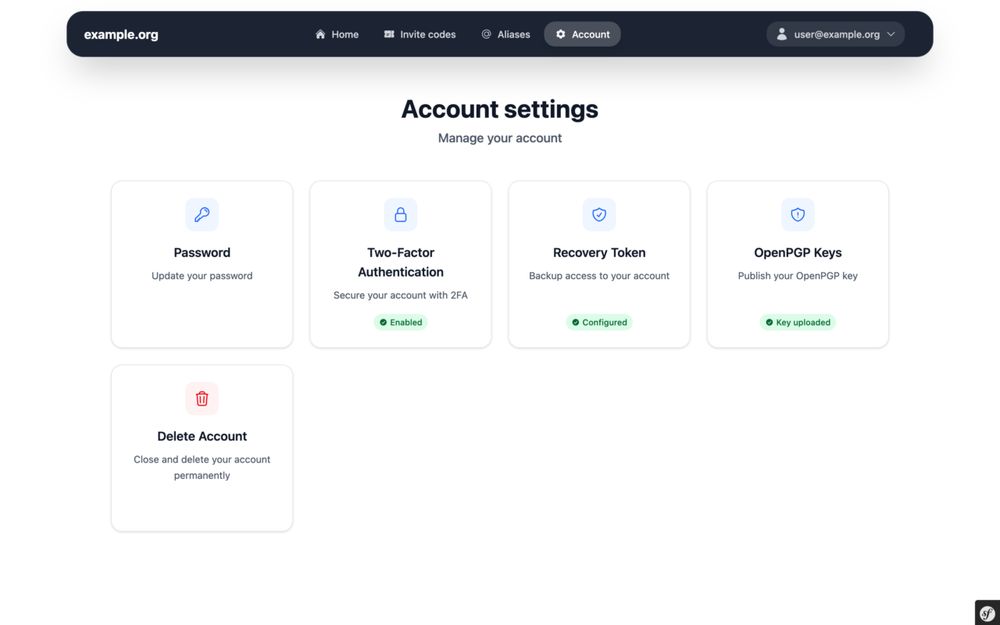Click the 'Account settings' heading
Viewport: 1000px width, 625px height.
point(499,109)
